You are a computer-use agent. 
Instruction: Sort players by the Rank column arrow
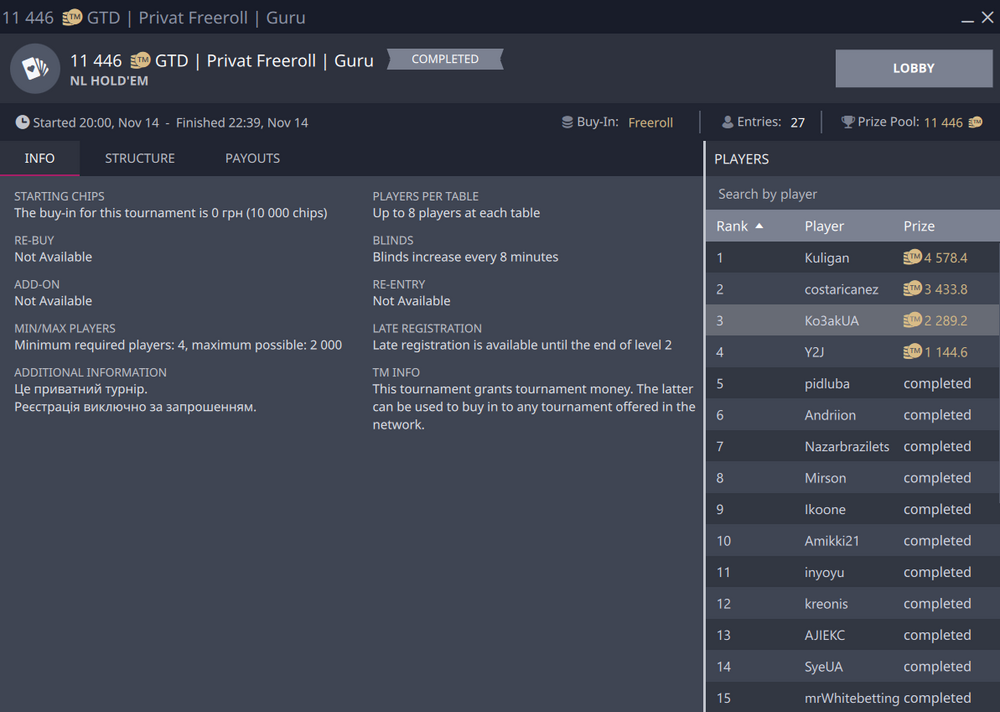pos(759,226)
